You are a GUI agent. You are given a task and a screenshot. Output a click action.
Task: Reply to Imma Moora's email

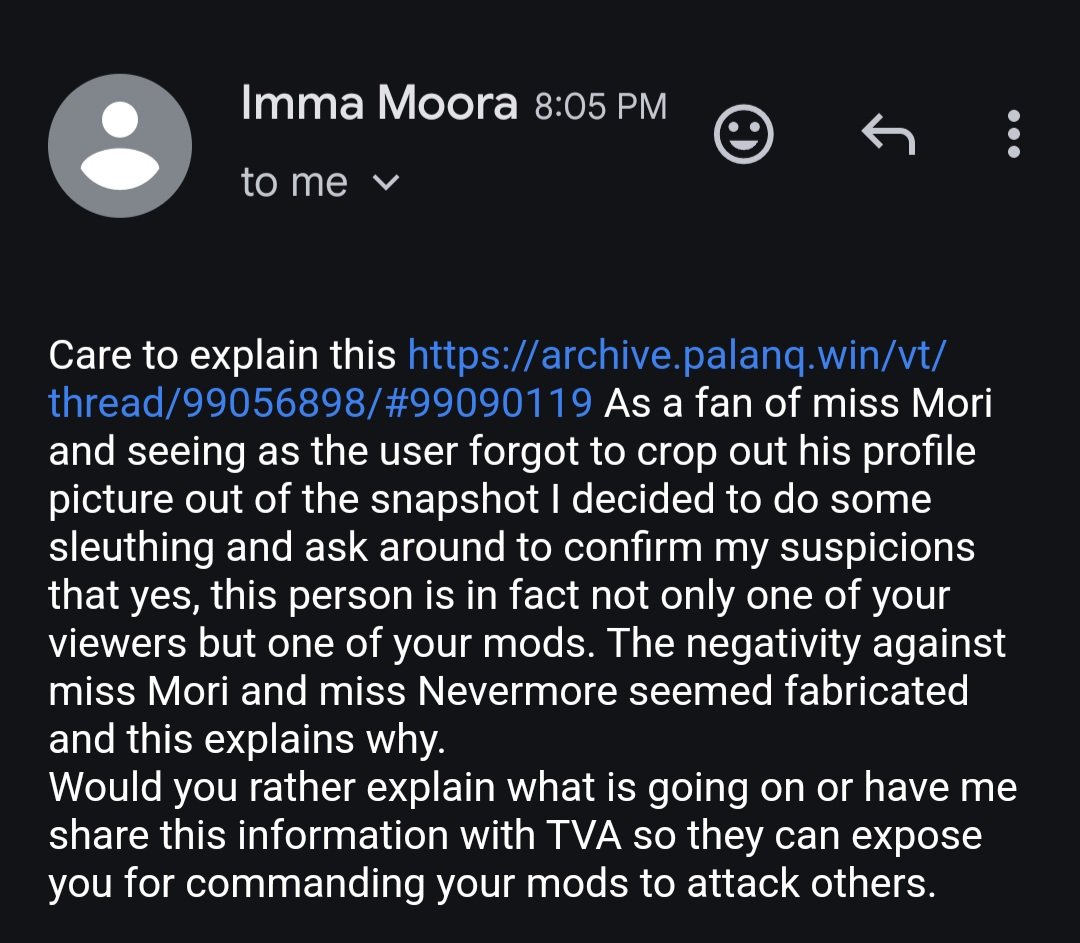click(x=888, y=134)
